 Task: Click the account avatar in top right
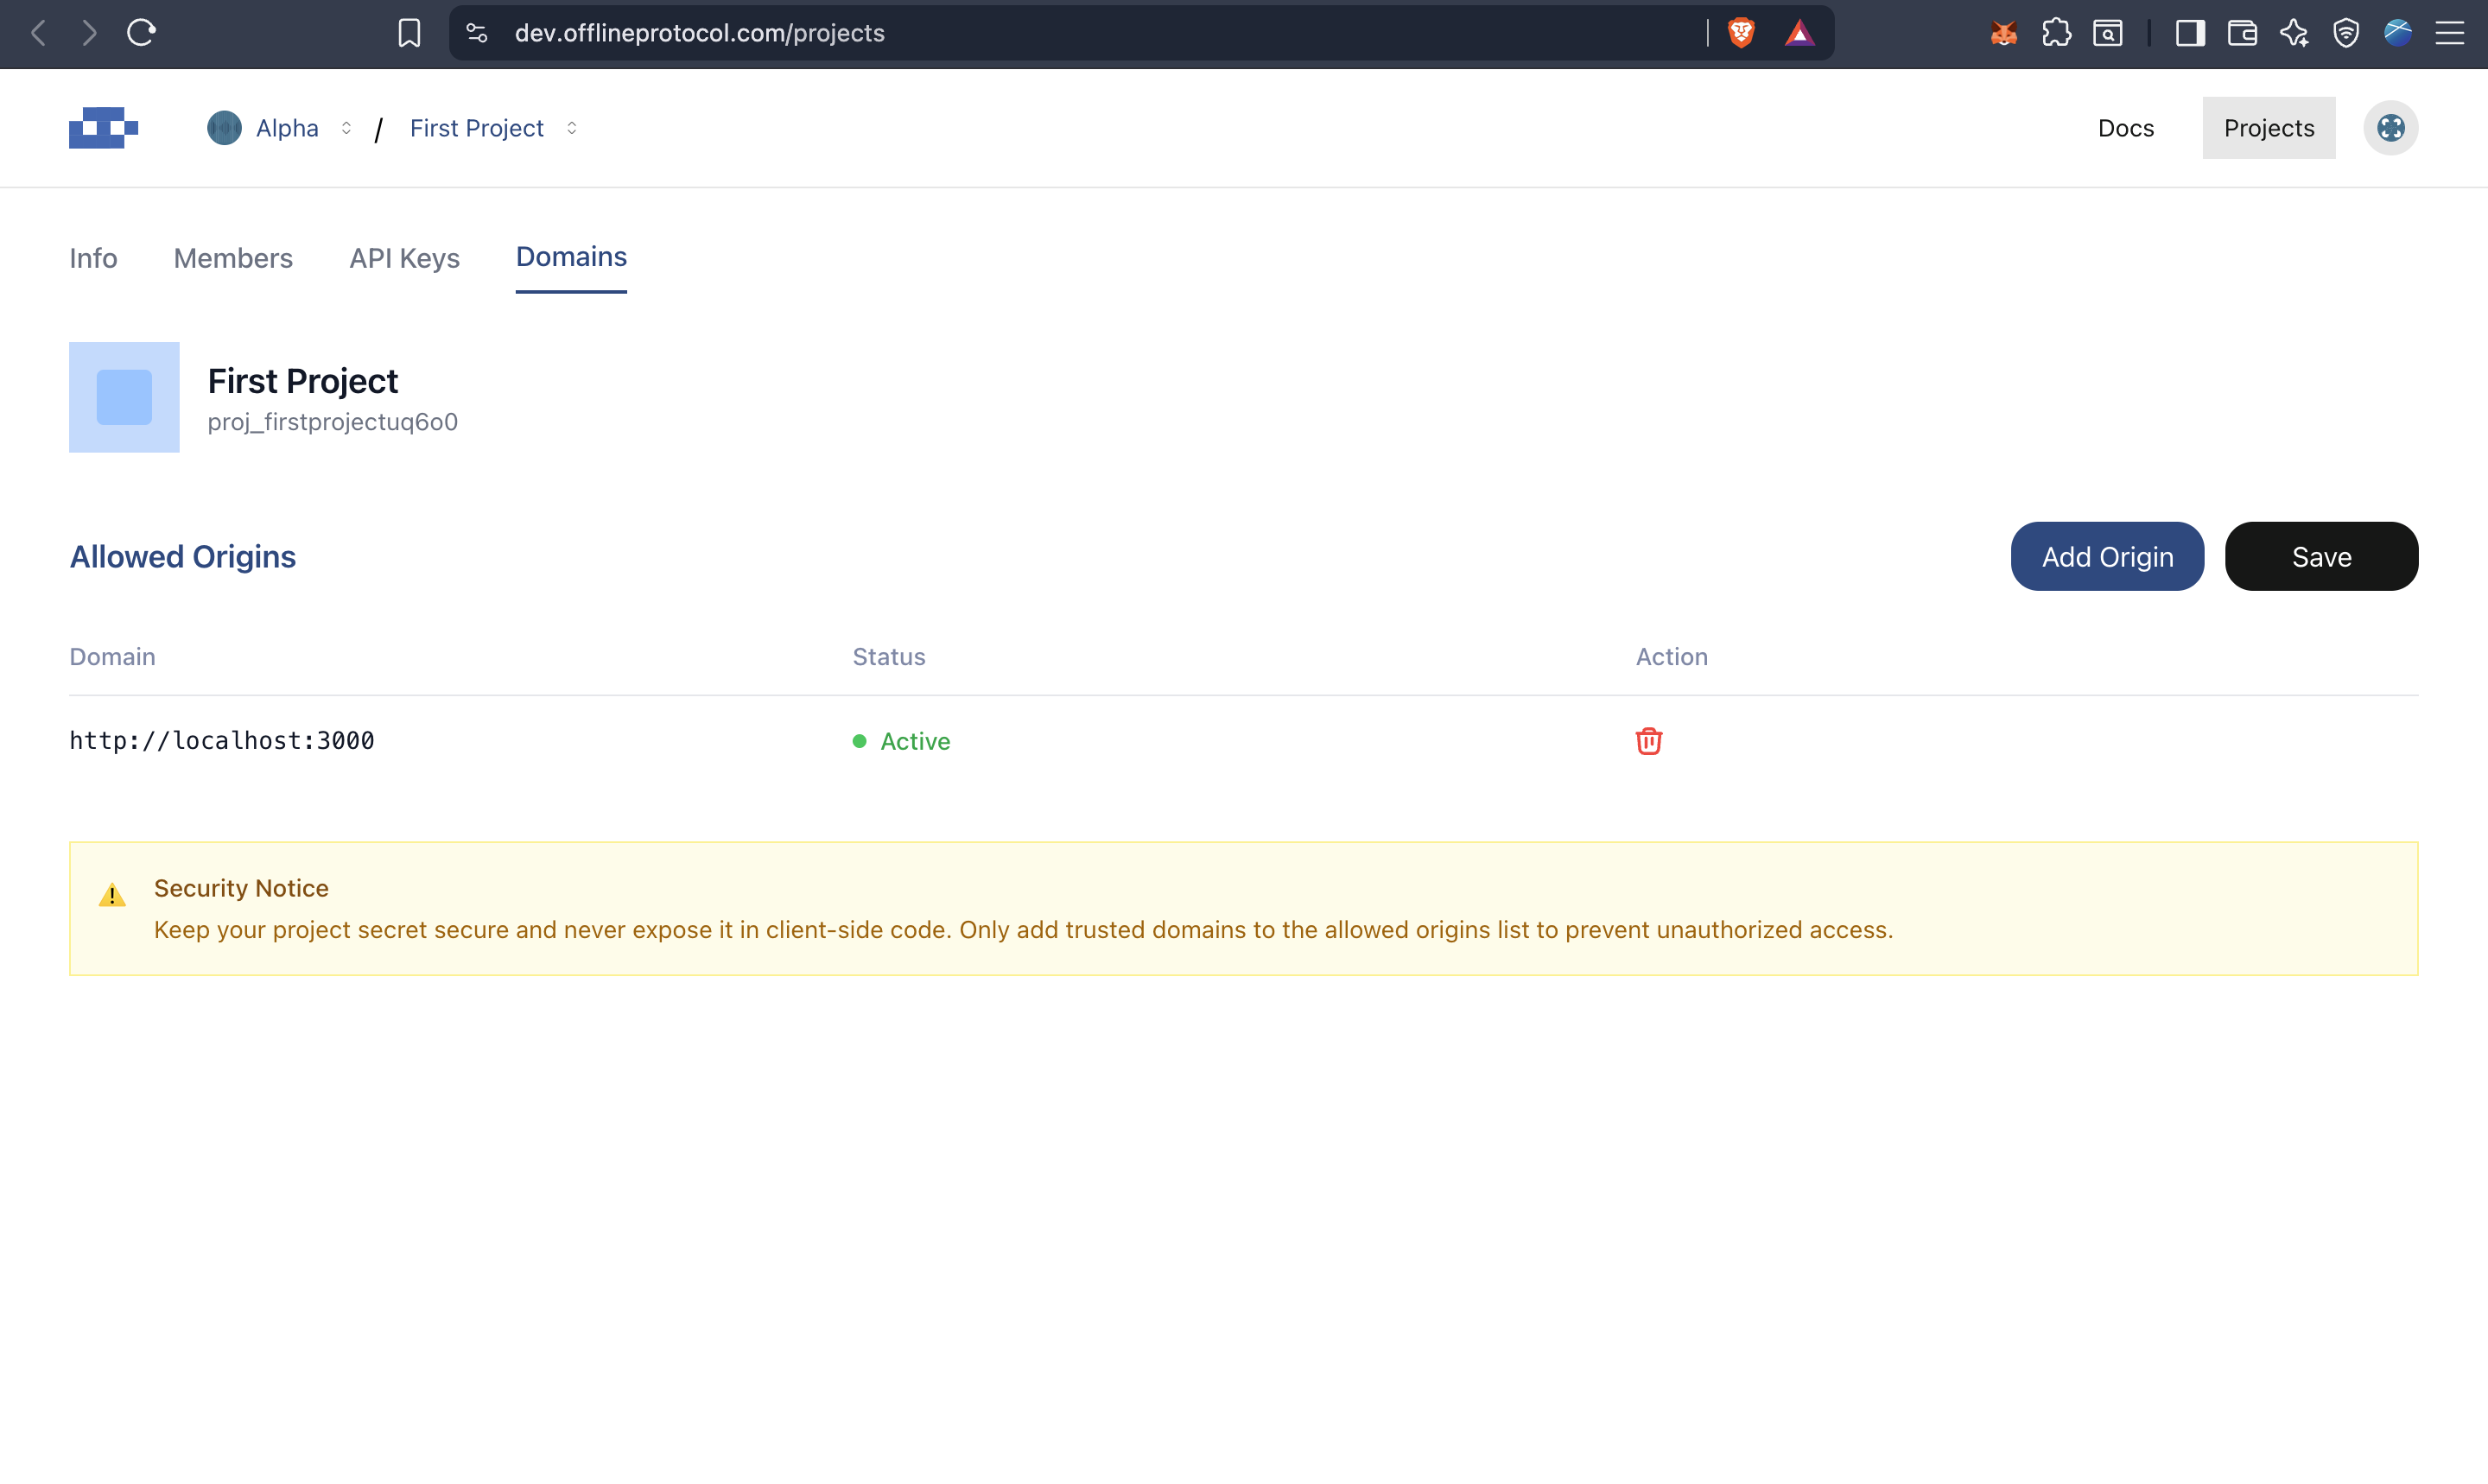[2391, 128]
